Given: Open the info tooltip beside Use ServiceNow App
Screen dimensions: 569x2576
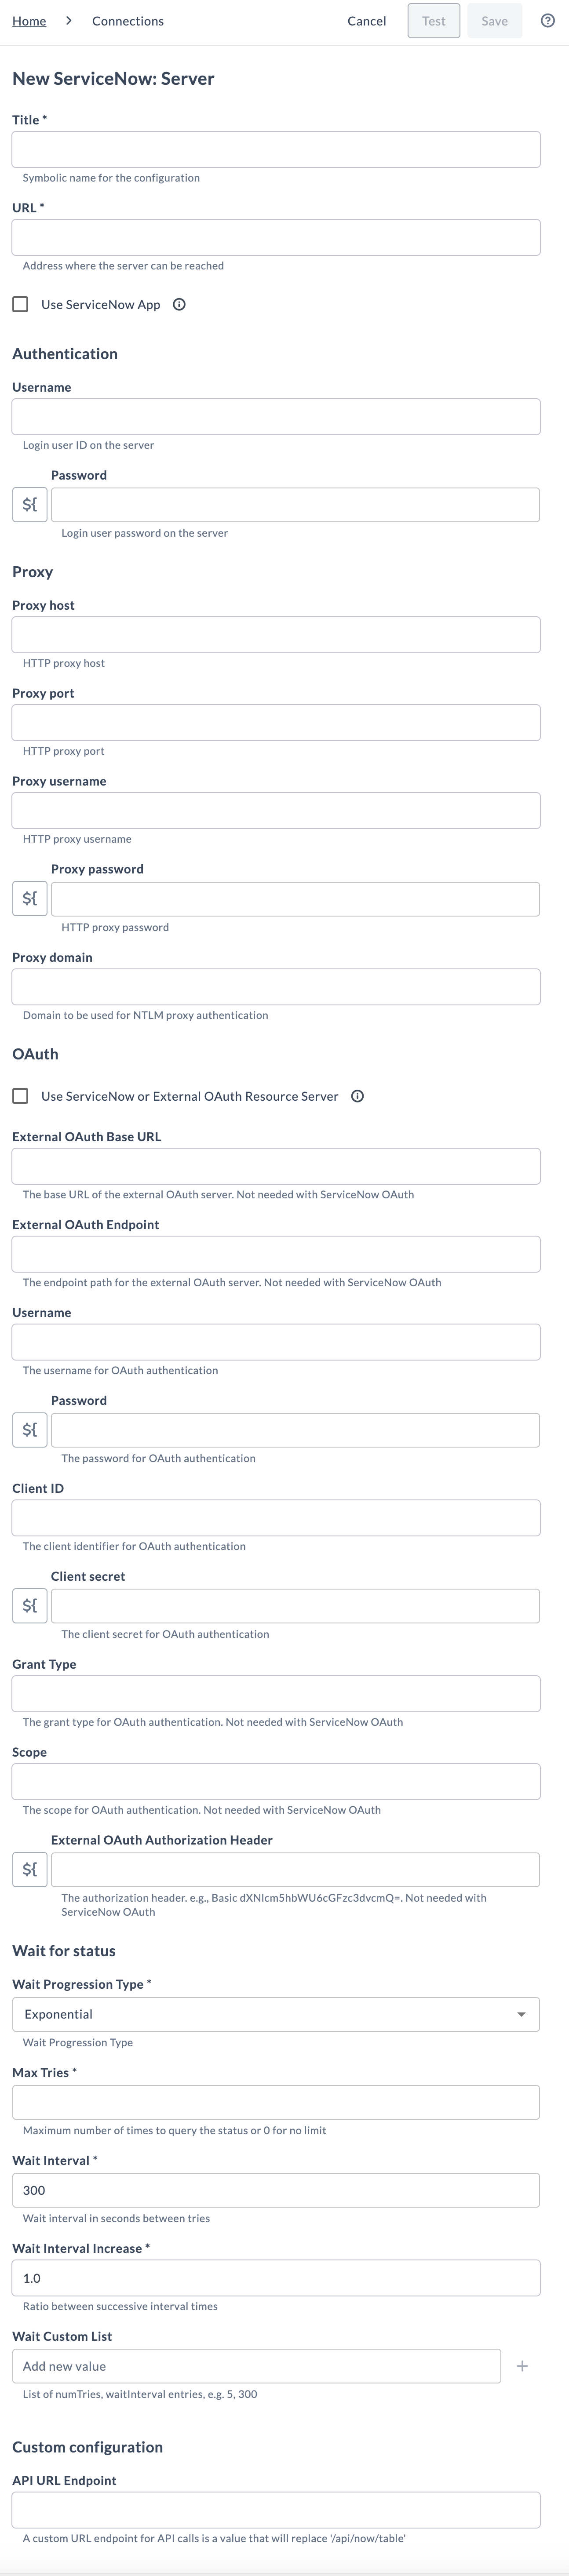Looking at the screenshot, I should pos(180,304).
